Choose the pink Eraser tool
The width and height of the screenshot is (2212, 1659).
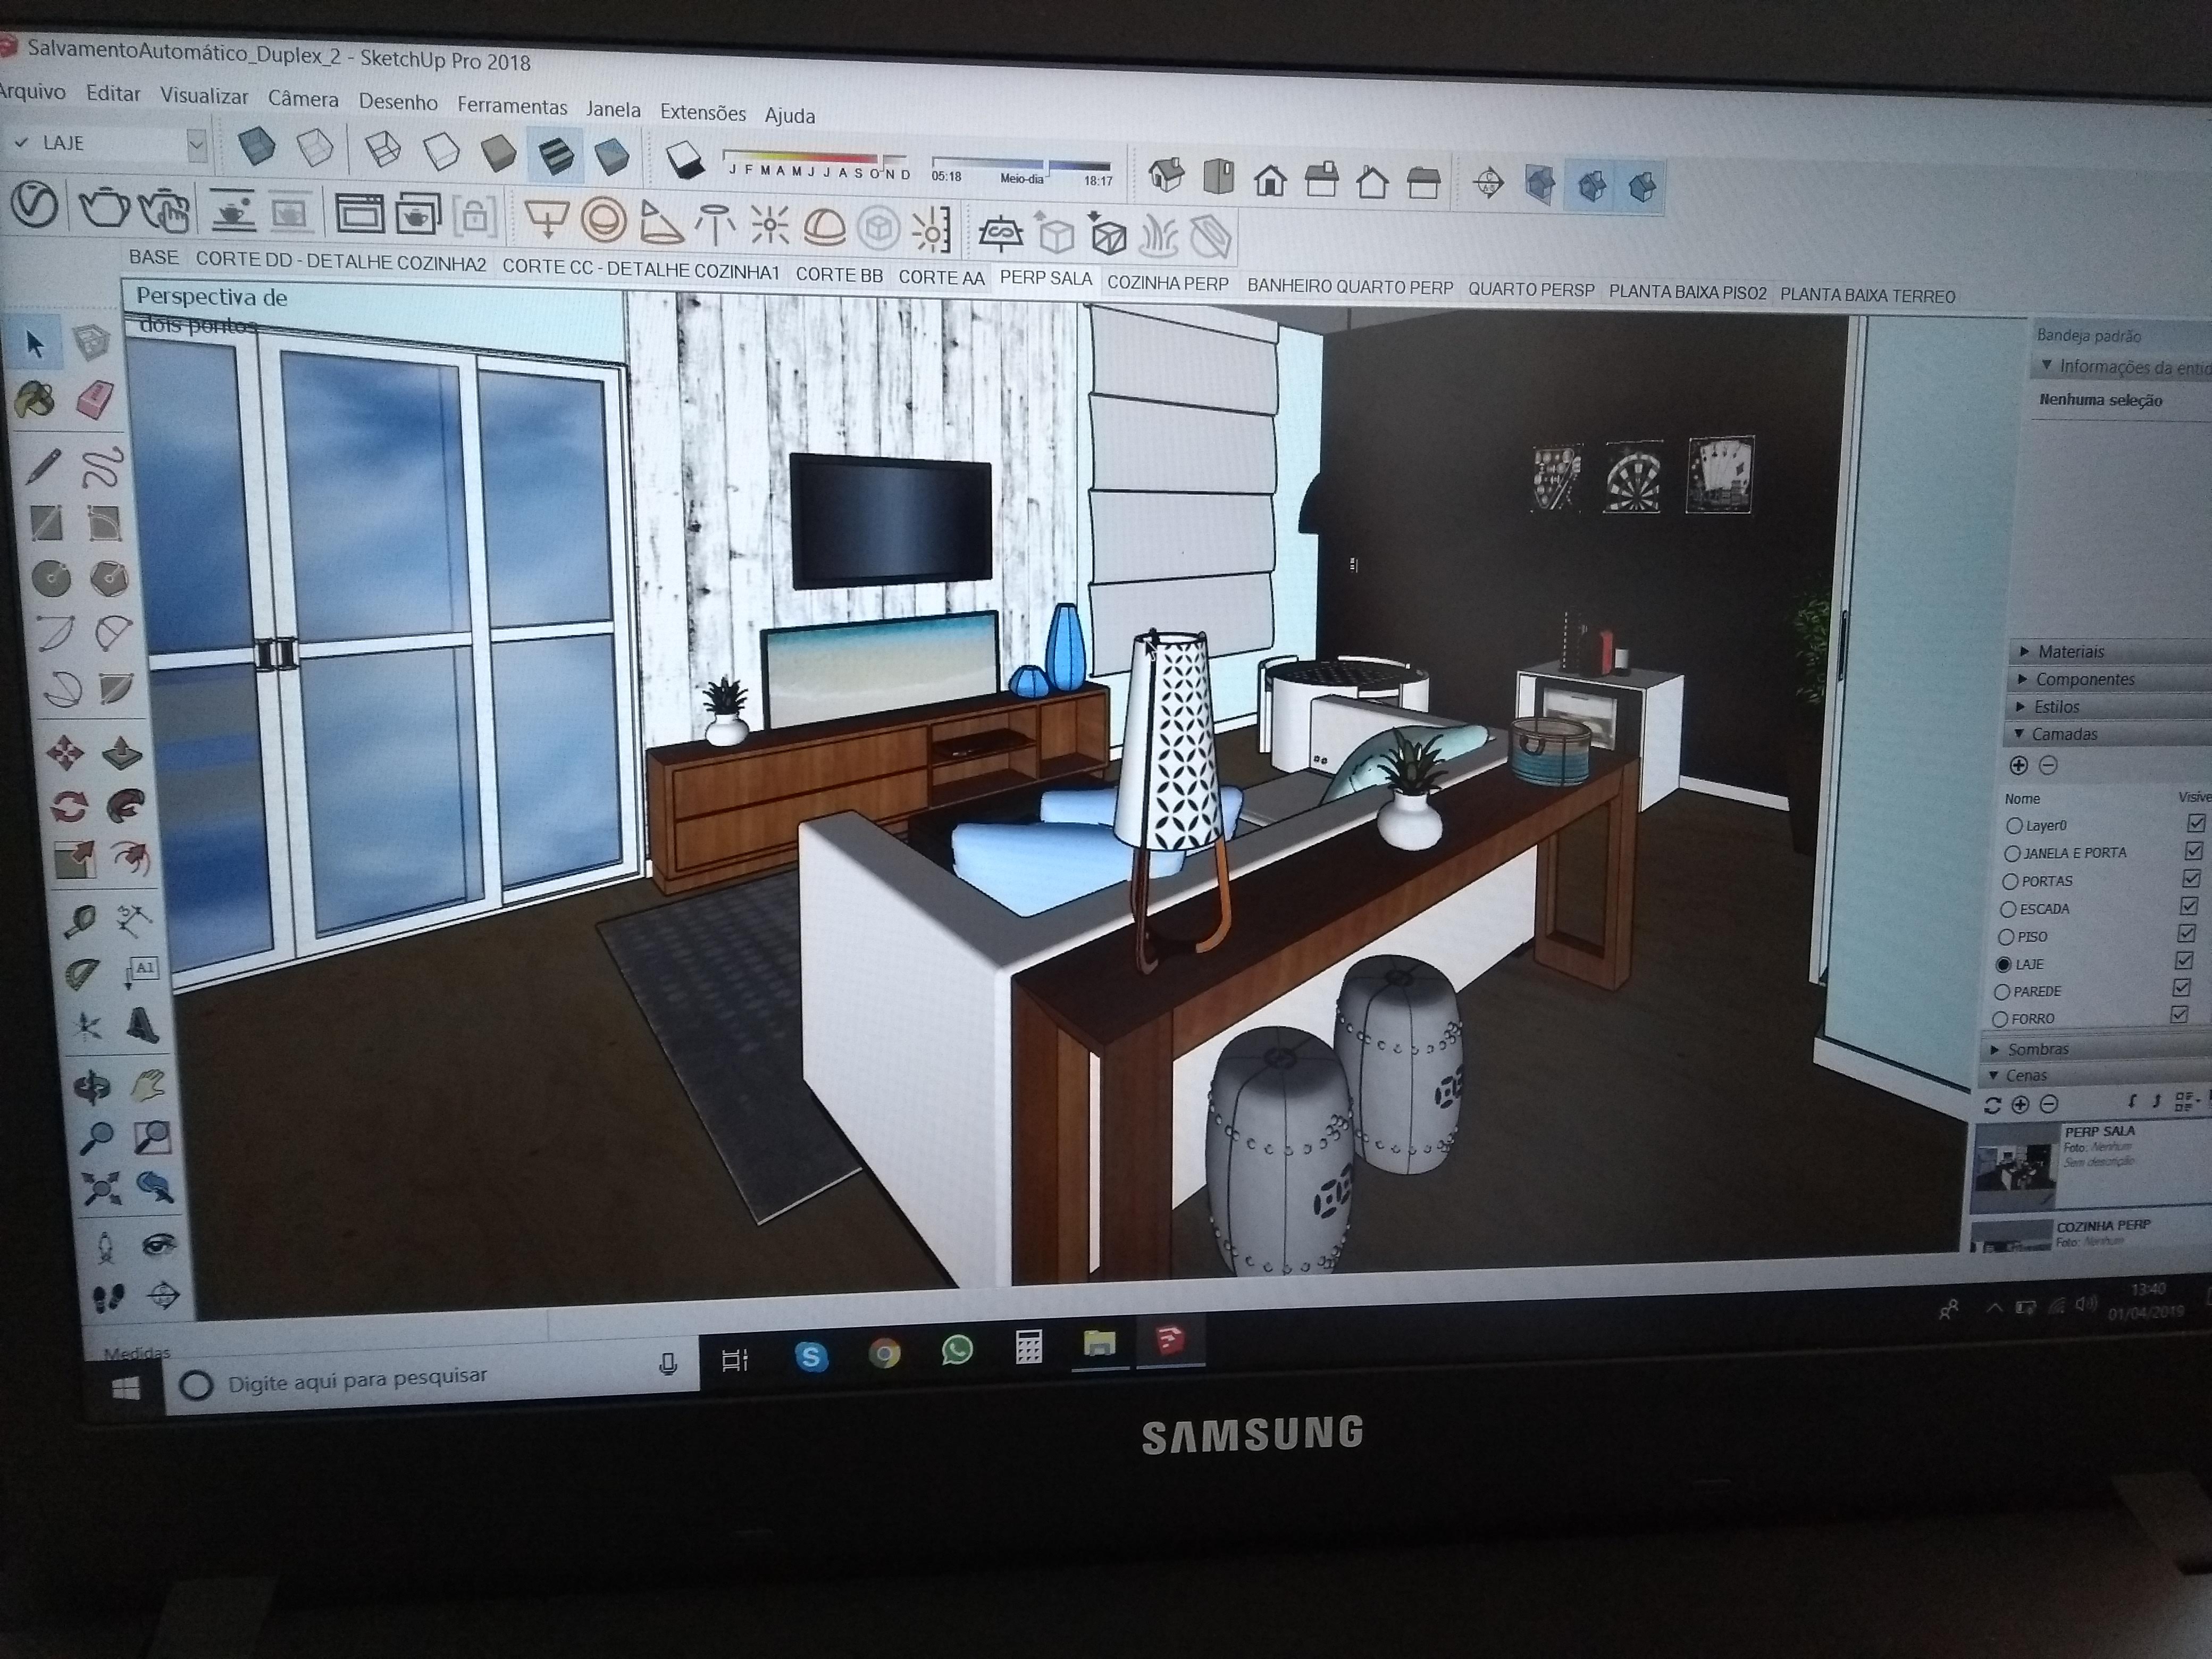[x=95, y=400]
